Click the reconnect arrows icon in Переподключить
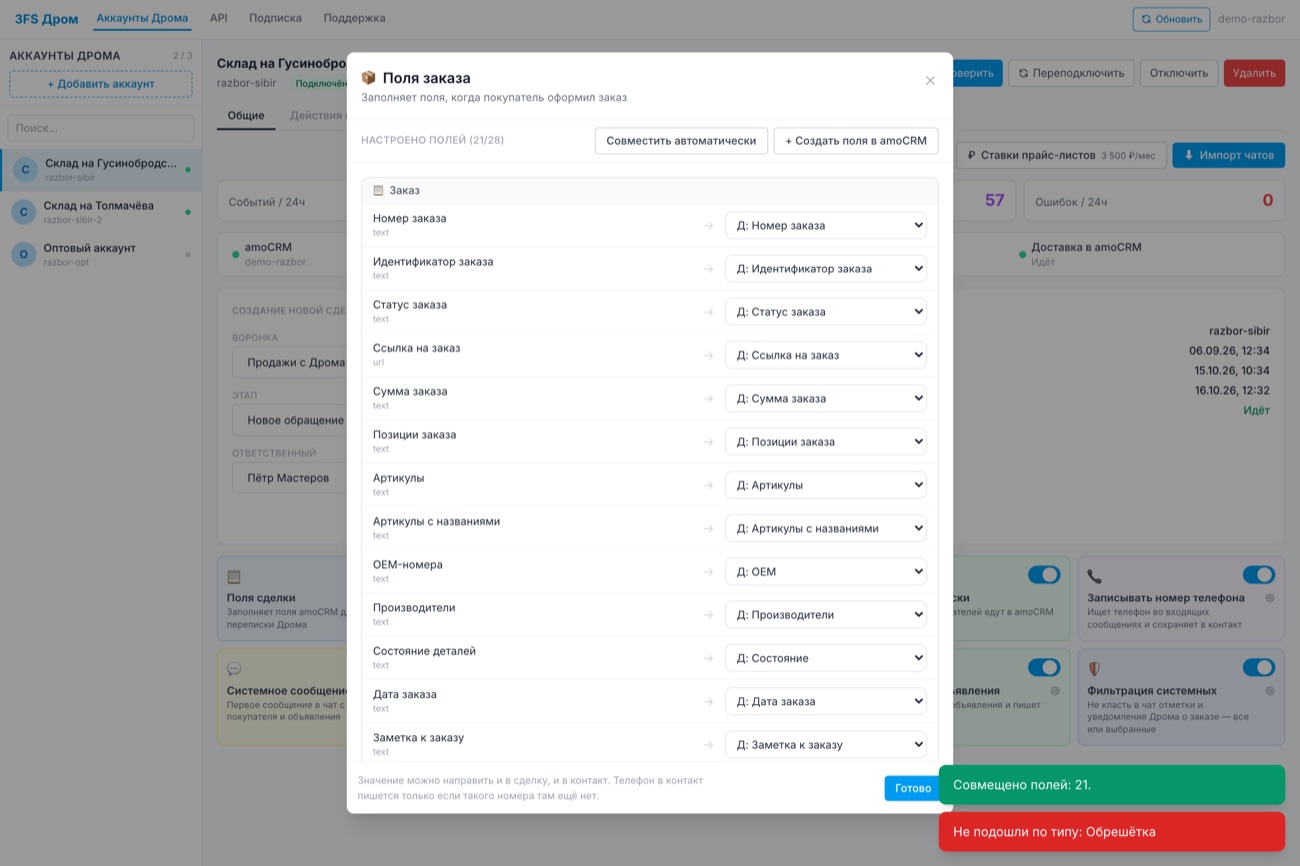The image size is (1300, 866). (x=1023, y=73)
